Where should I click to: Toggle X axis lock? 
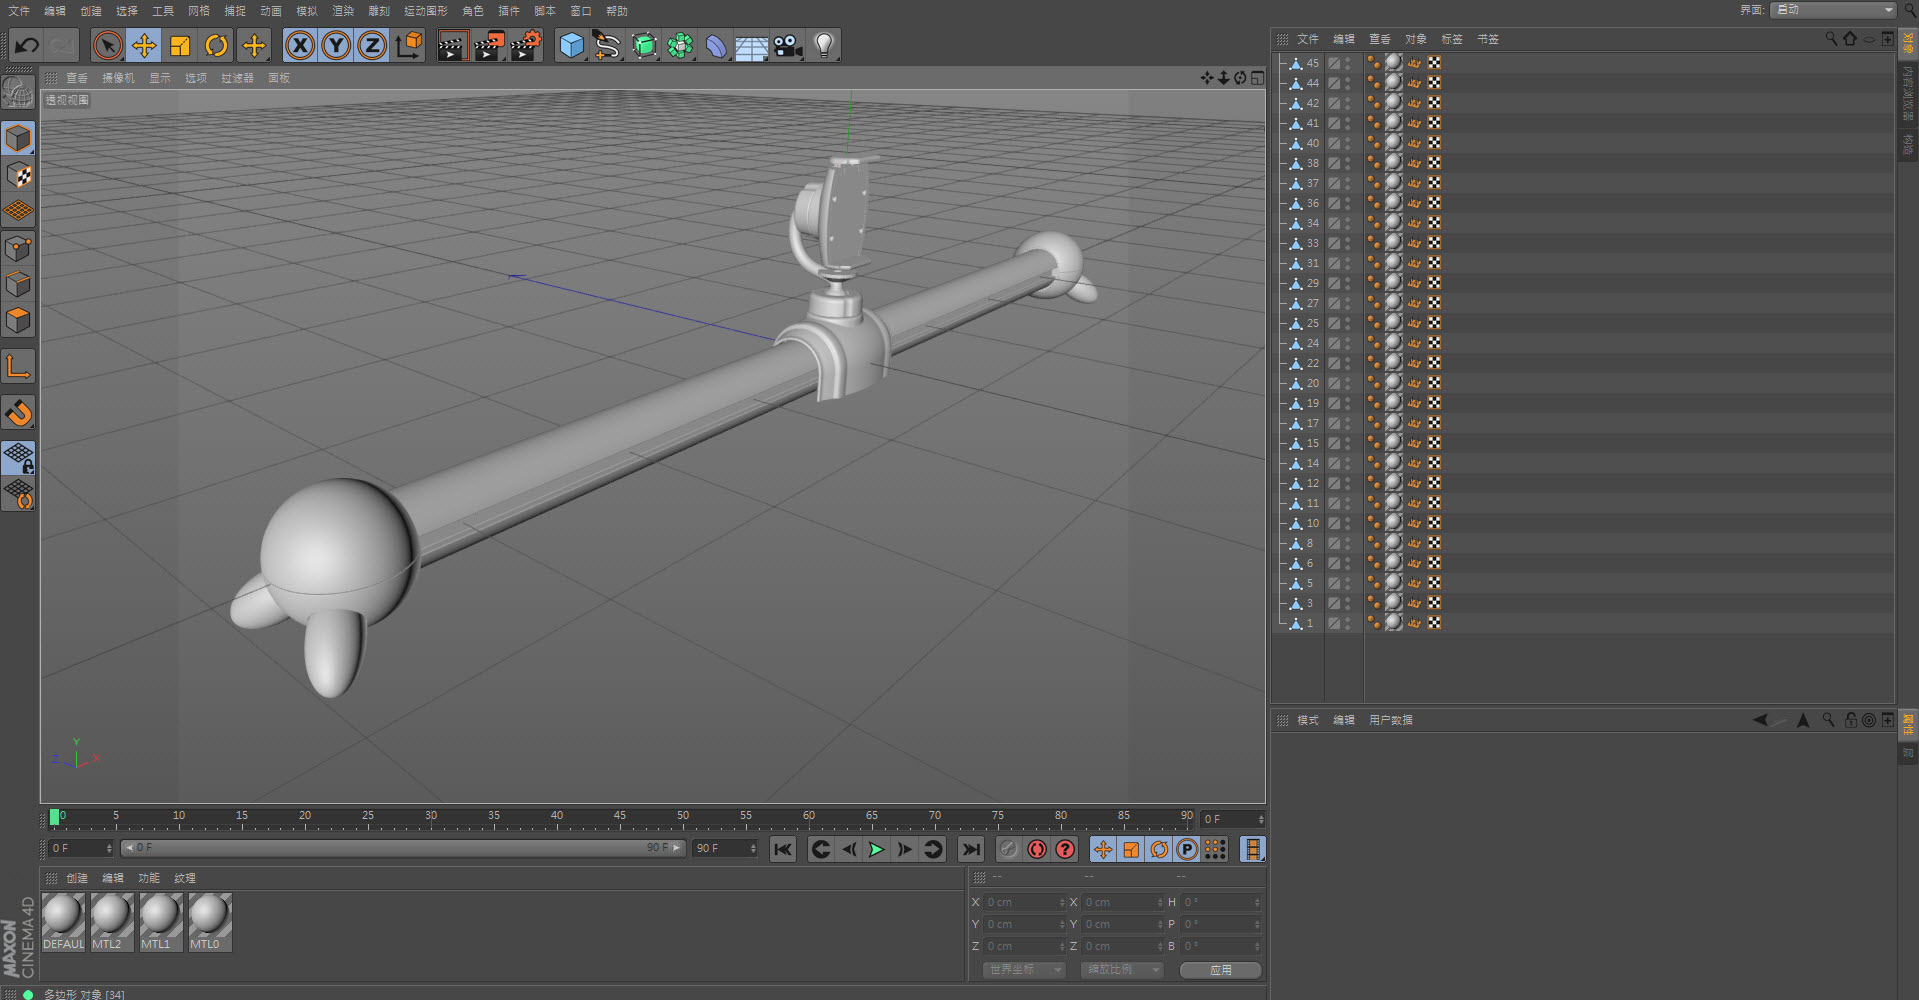pos(300,46)
